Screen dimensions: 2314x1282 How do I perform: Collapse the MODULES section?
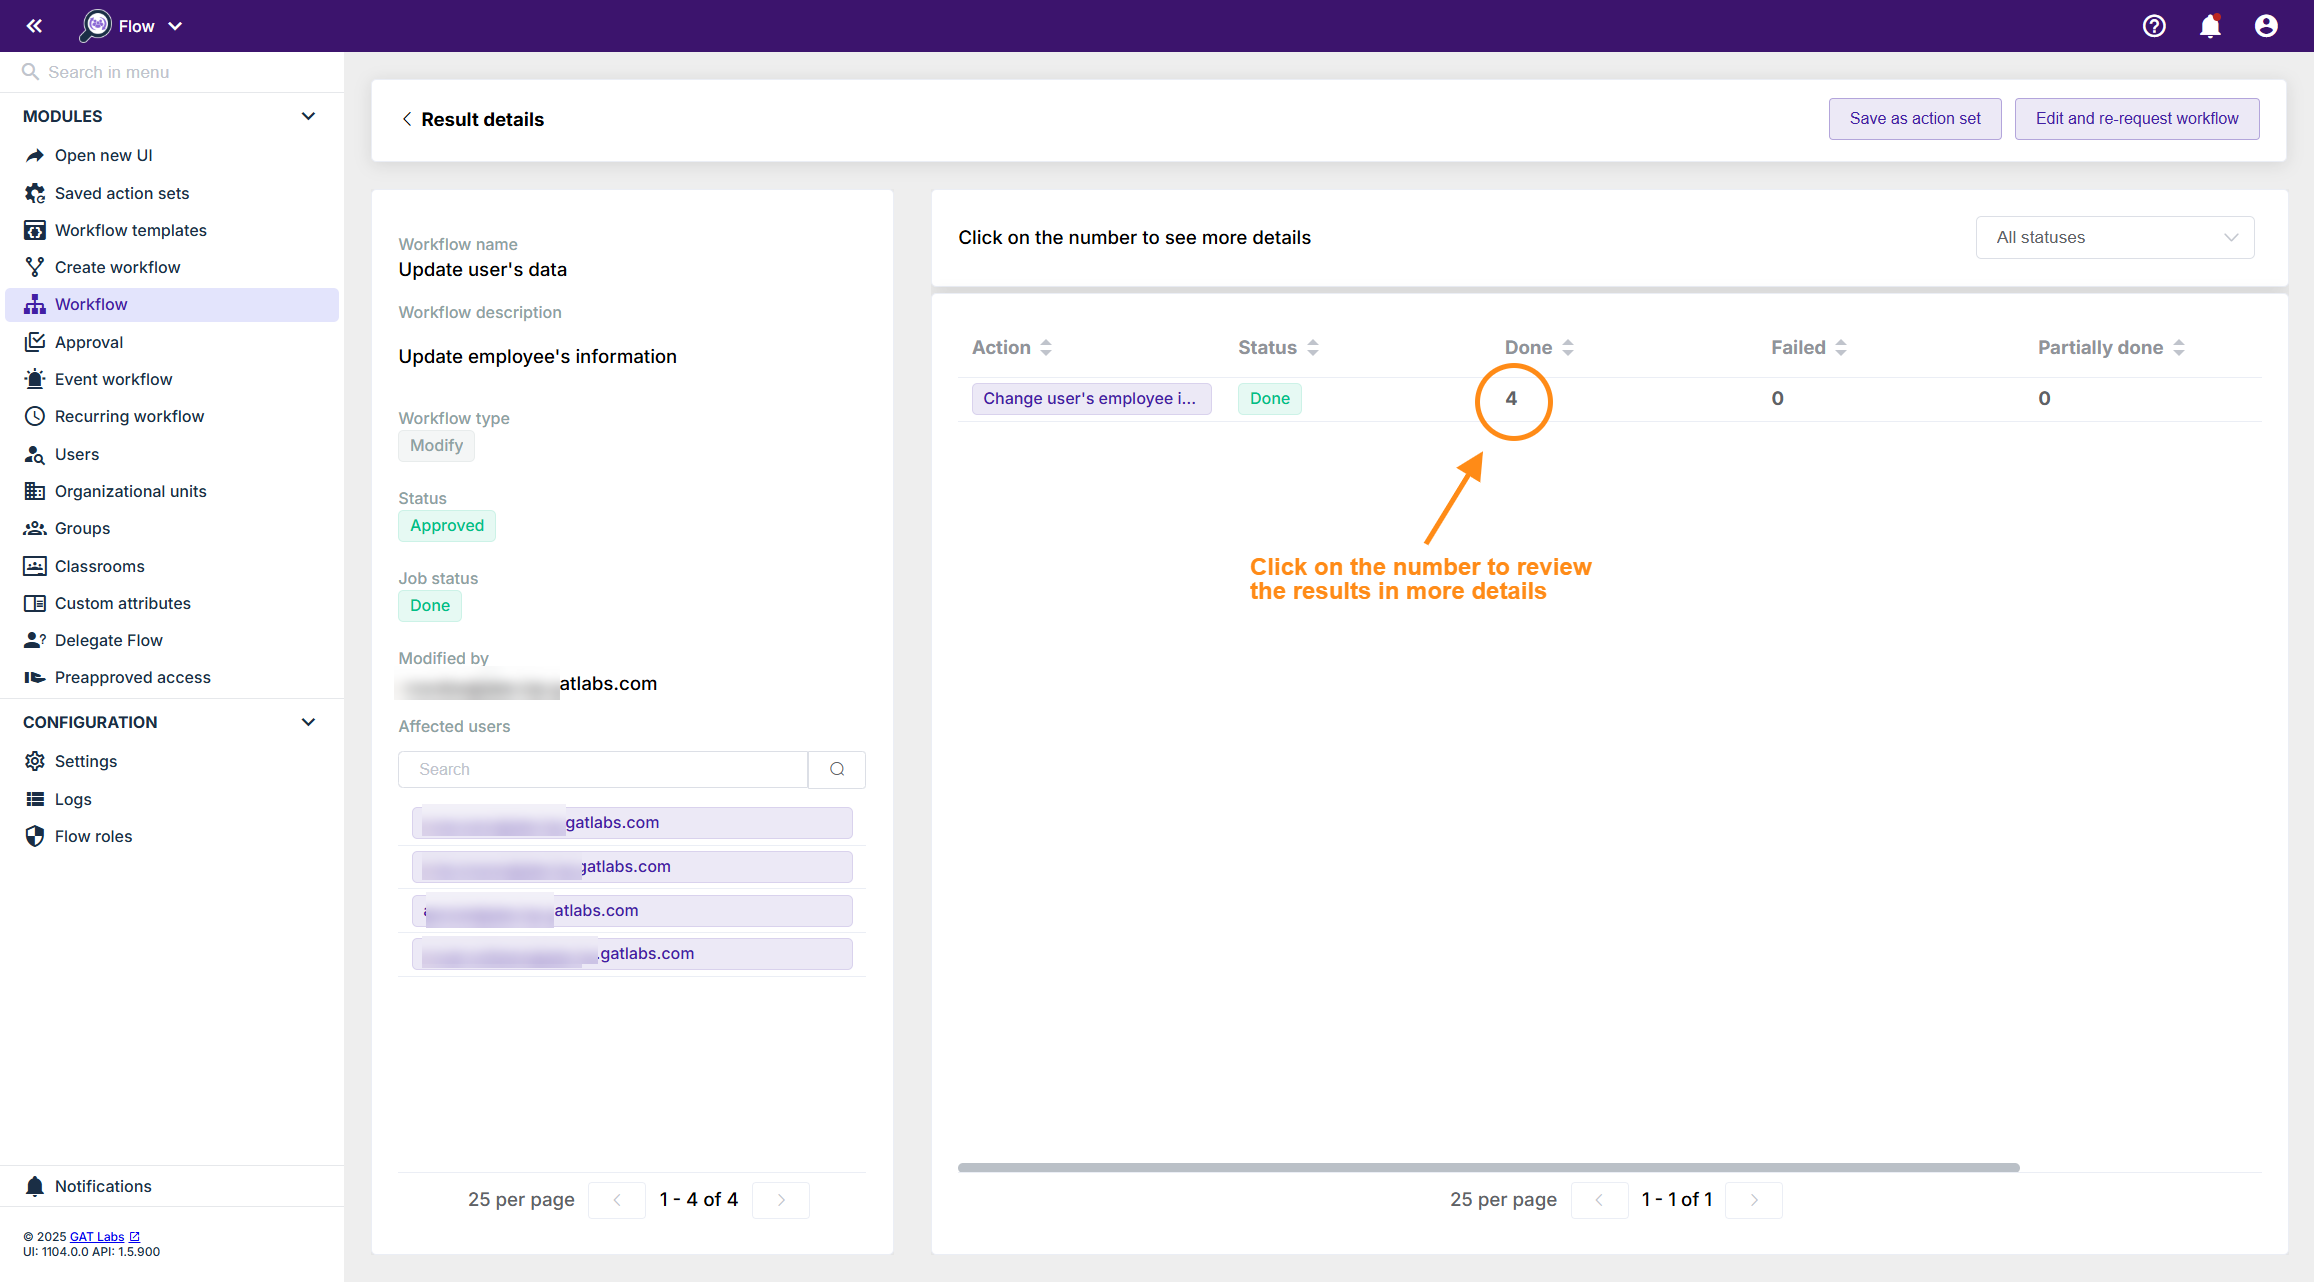pos(308,116)
